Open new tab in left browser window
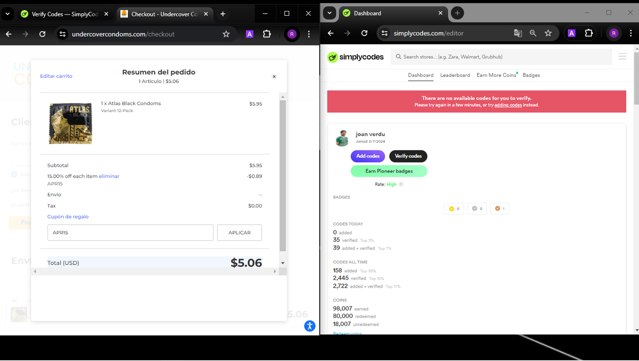Screen dimensions: 639x361 tap(223, 14)
